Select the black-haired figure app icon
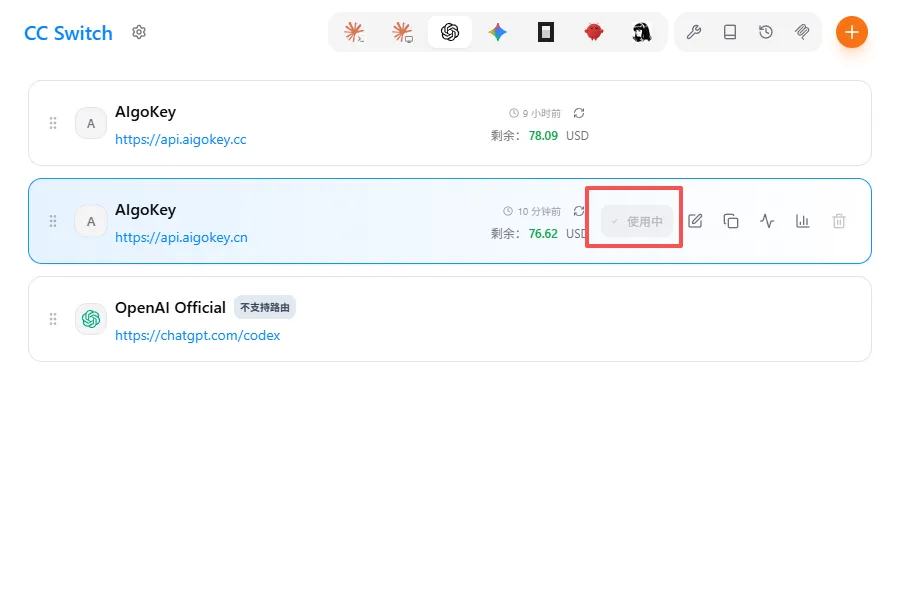 coord(642,32)
